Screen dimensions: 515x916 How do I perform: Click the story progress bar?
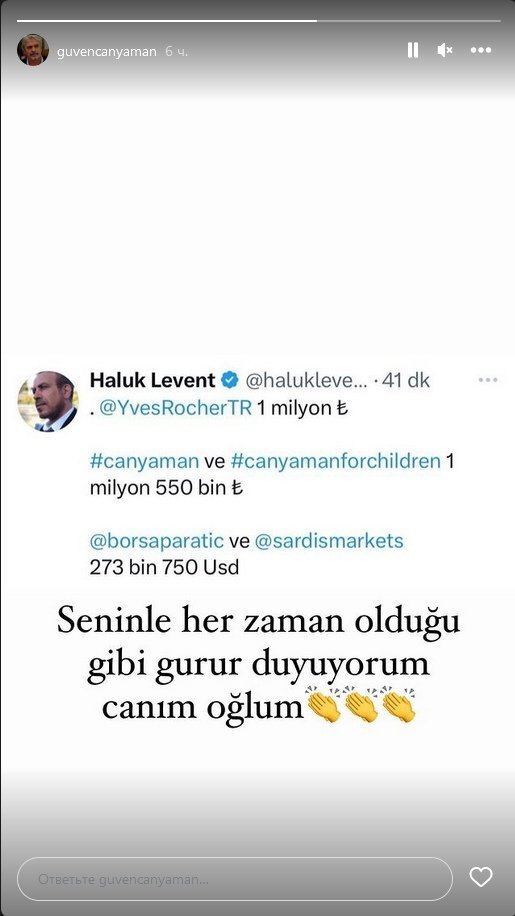pos(259,20)
